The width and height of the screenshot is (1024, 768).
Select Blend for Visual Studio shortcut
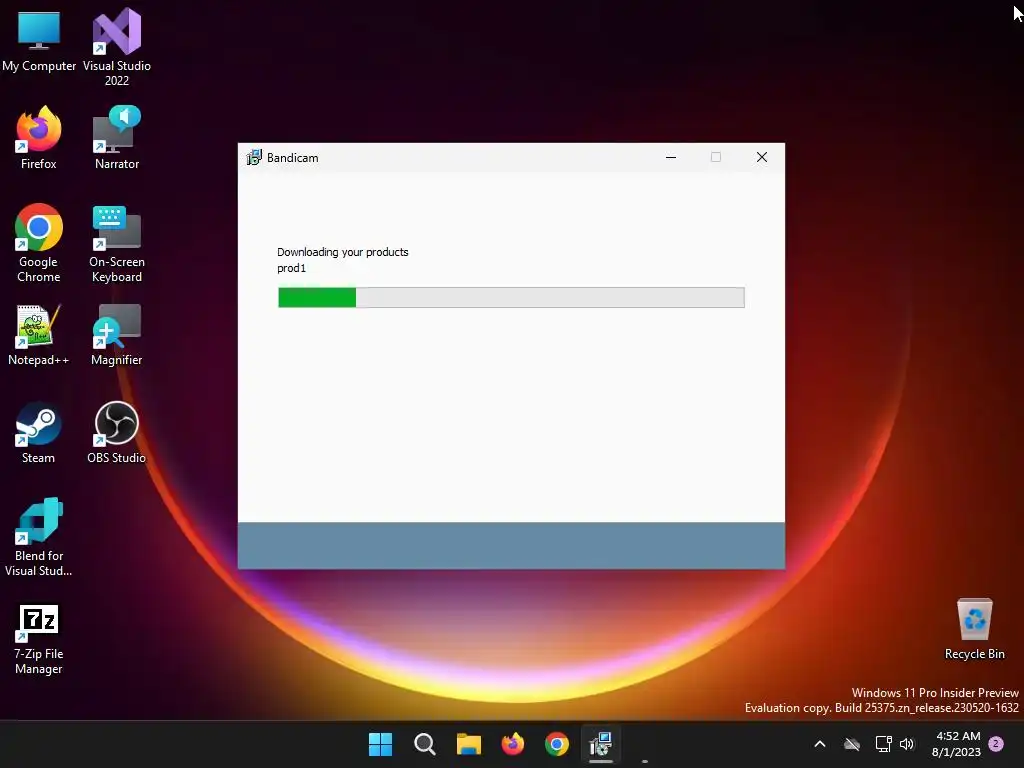(x=39, y=537)
